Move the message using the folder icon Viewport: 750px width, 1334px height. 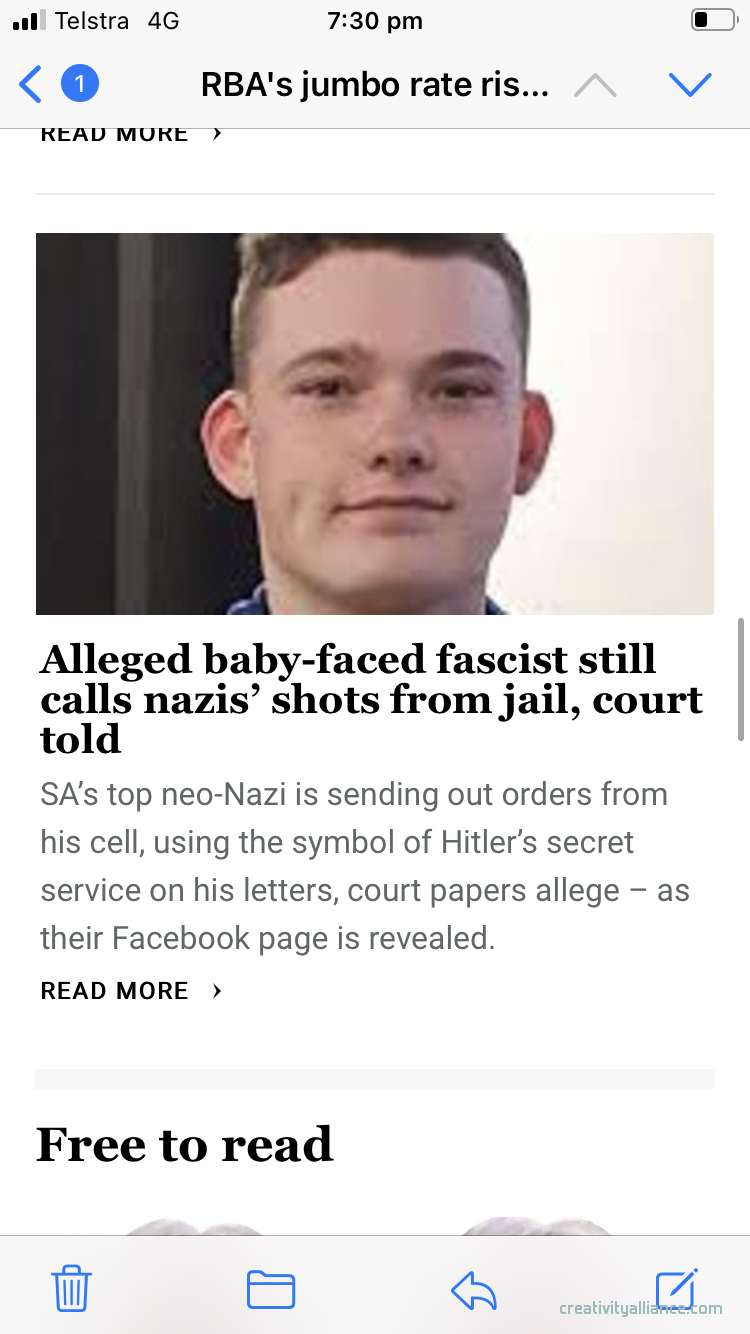pyautogui.click(x=271, y=1288)
